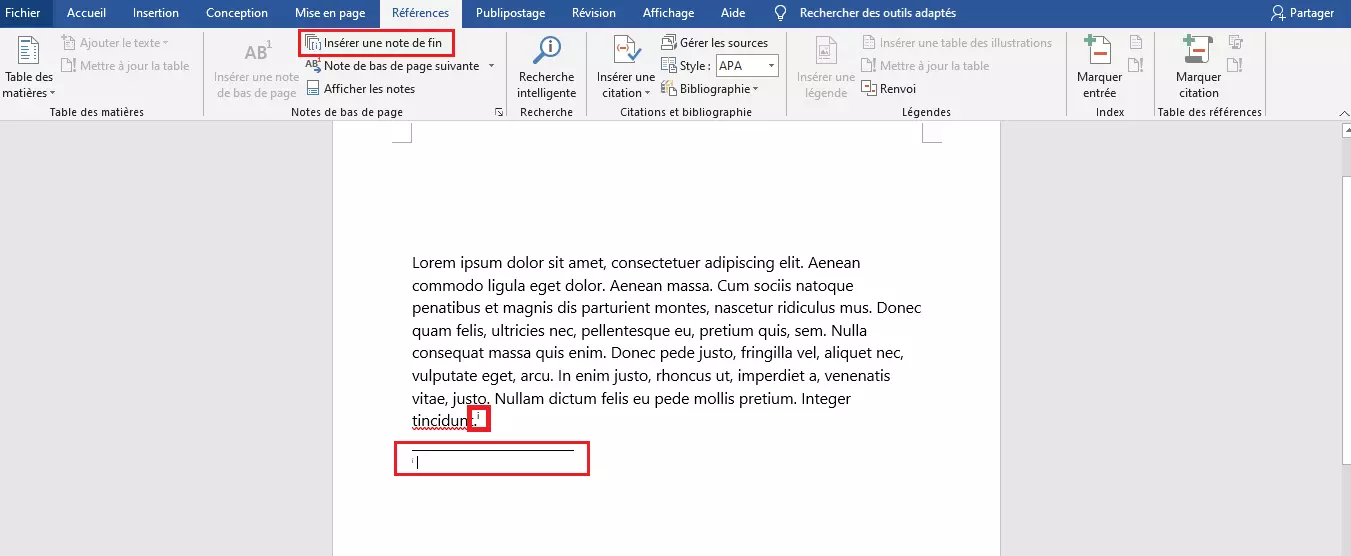Open the Aide tab
Screen dimensions: 1351x556
733,13
